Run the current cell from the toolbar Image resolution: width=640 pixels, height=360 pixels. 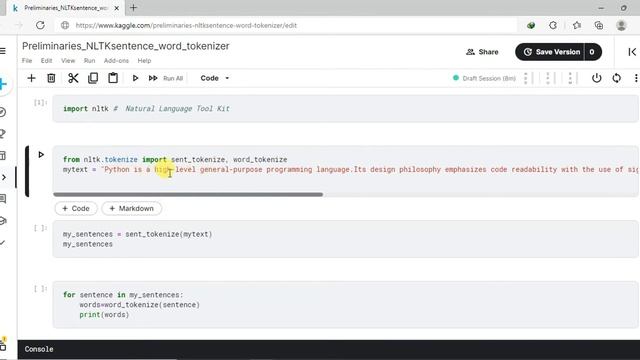[135, 78]
